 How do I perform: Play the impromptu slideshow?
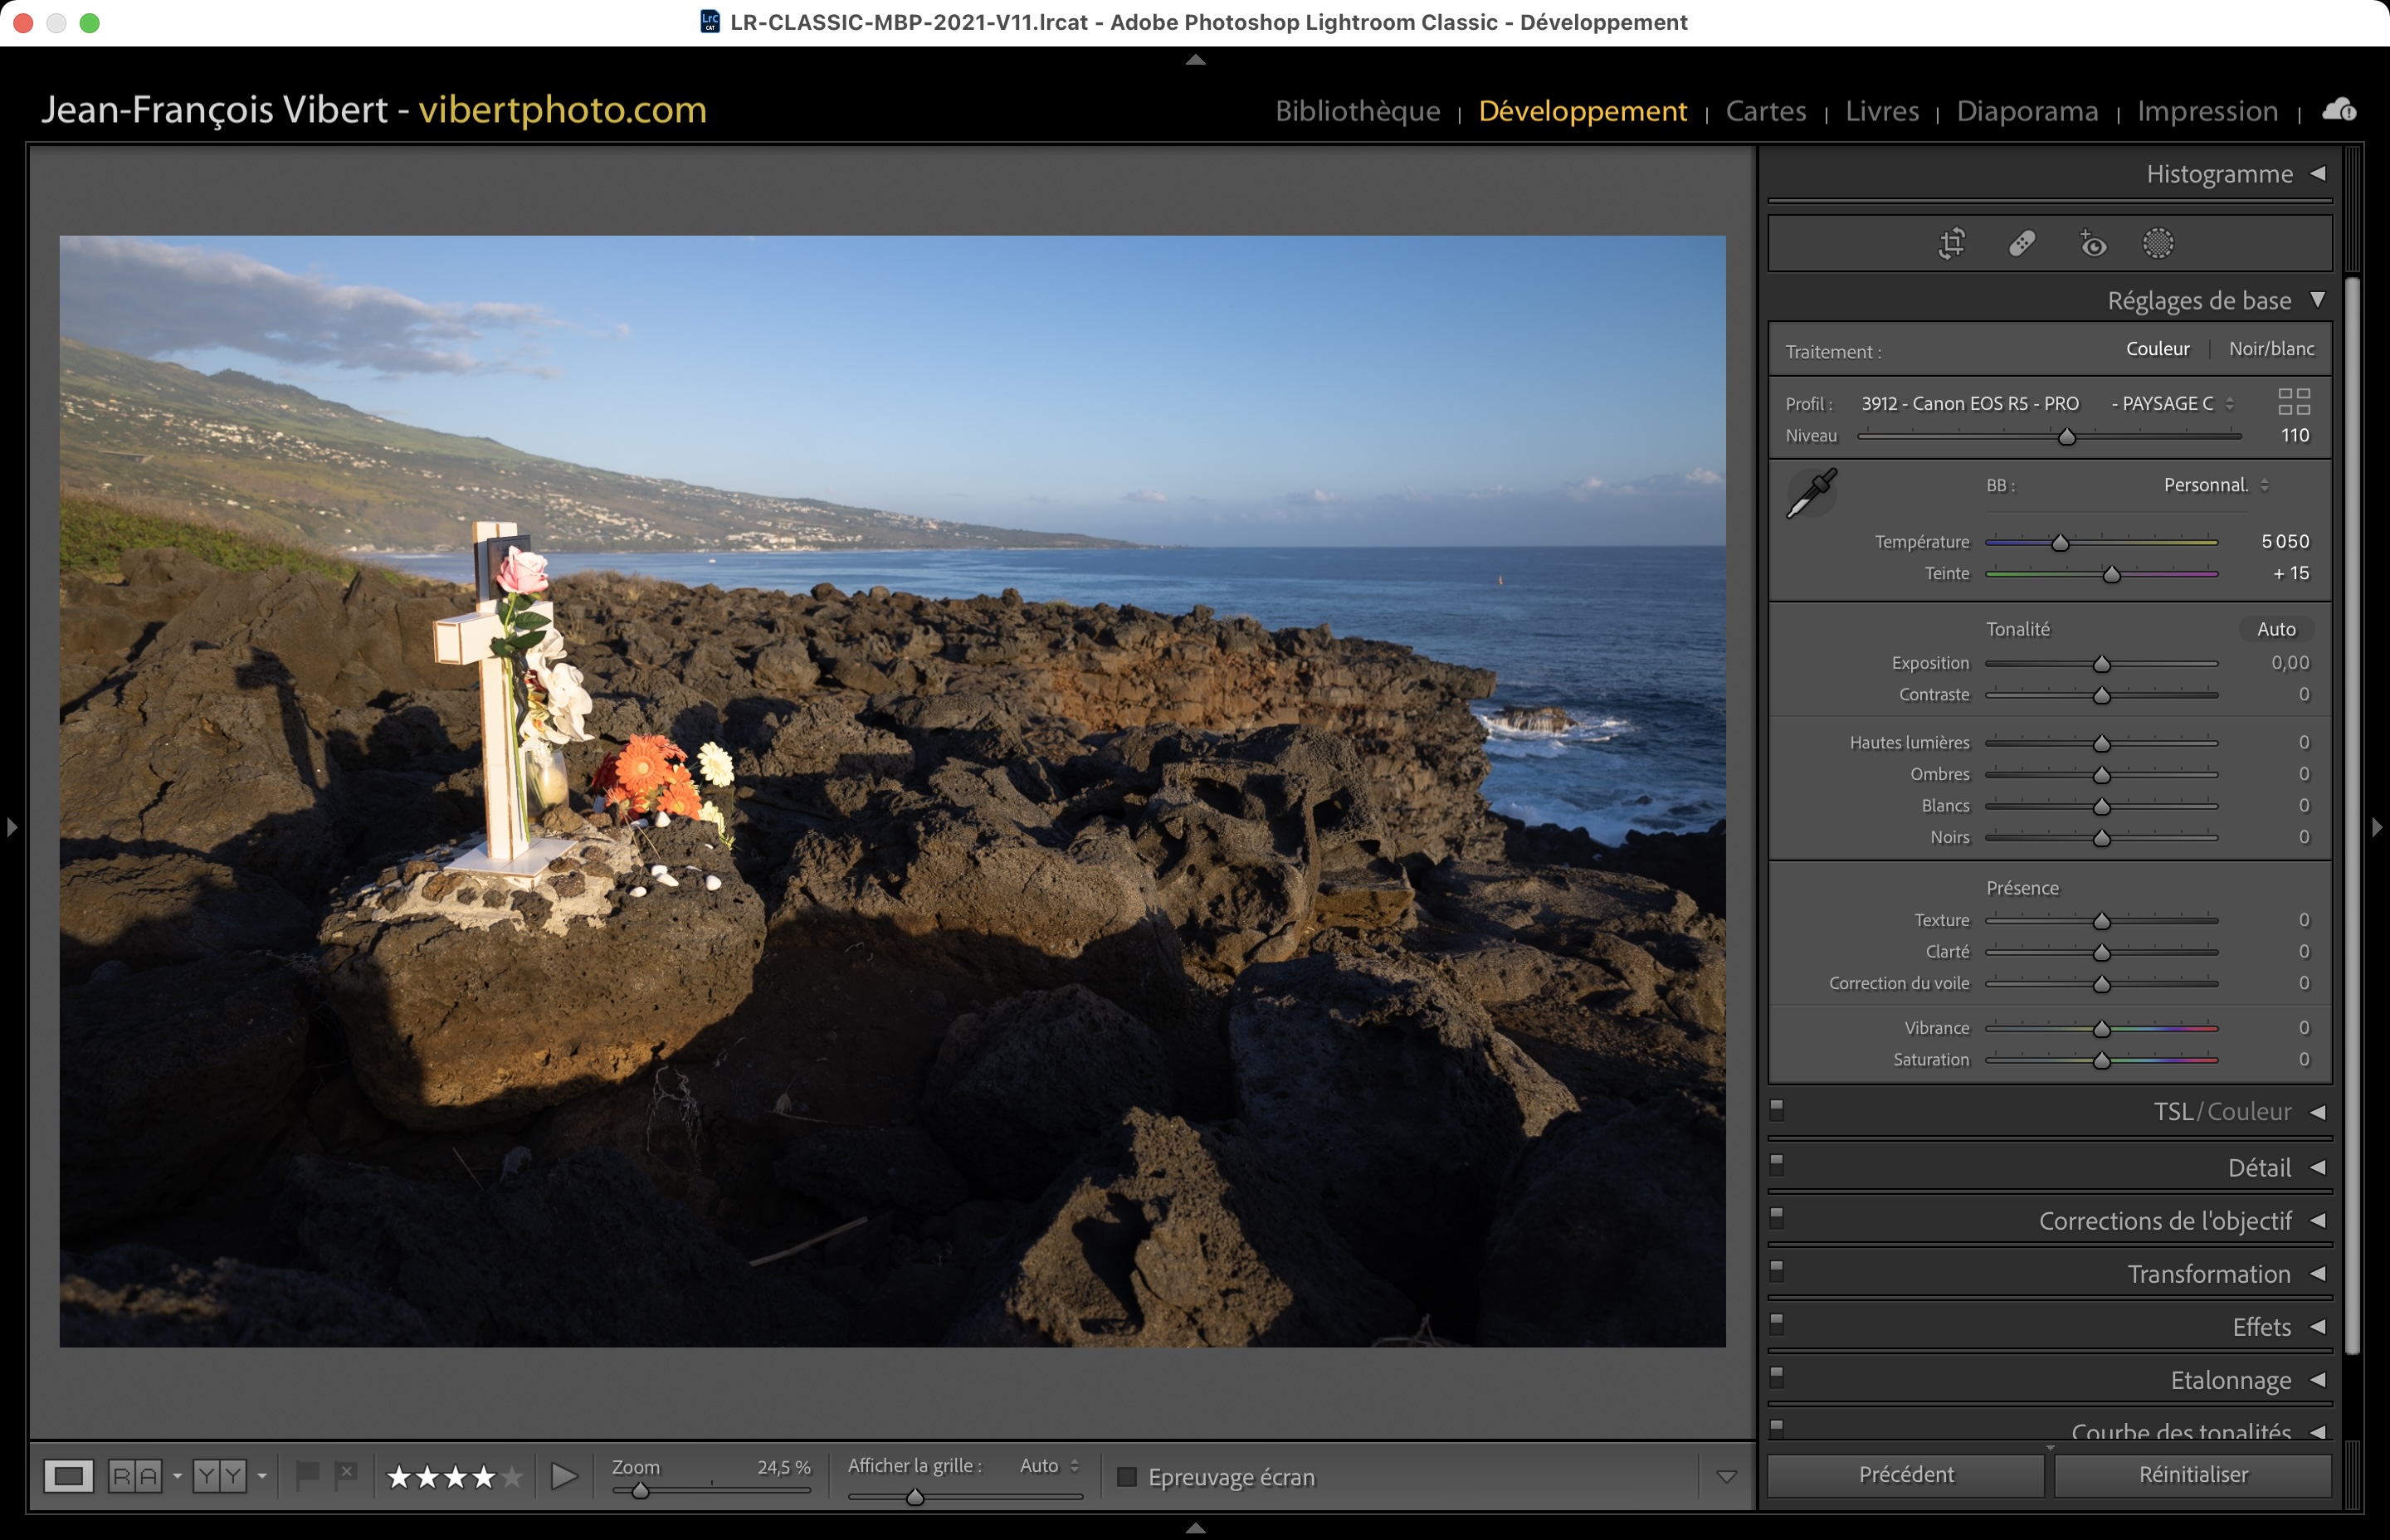pyautogui.click(x=564, y=1476)
